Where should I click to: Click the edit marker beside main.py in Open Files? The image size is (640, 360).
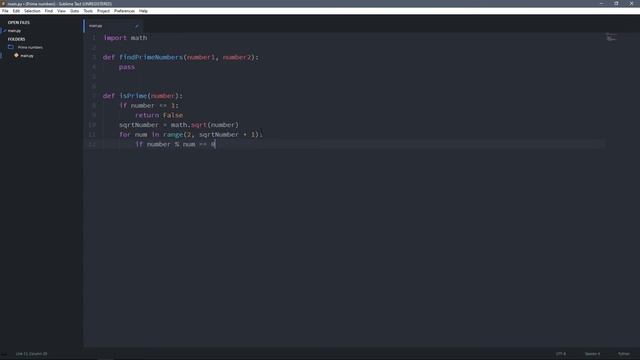[x=4, y=31]
